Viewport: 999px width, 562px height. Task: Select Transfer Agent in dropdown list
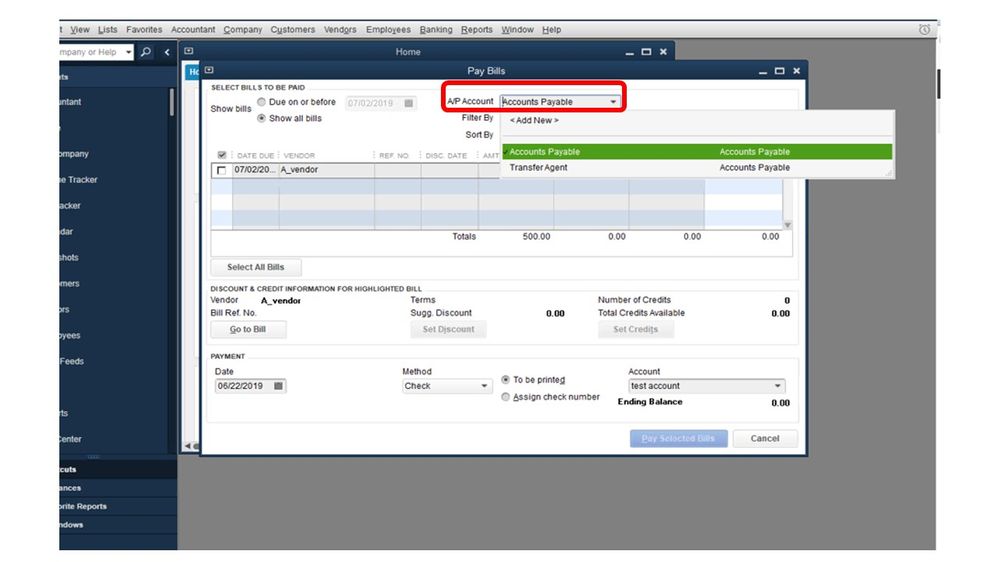pyautogui.click(x=697, y=168)
